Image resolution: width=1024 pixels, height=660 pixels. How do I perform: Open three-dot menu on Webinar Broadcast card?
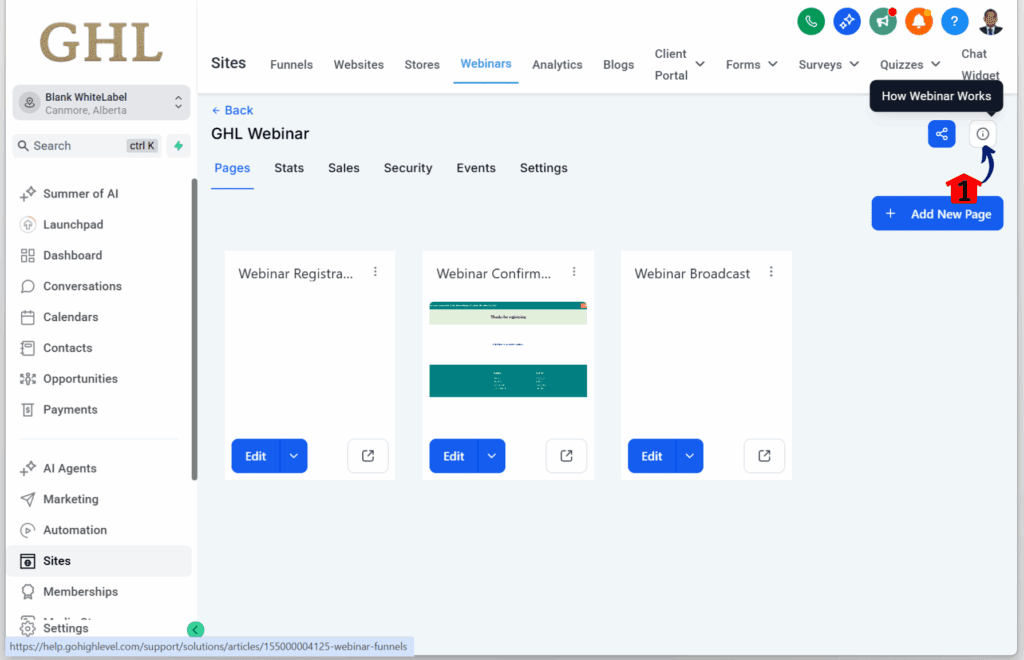pyautogui.click(x=771, y=272)
